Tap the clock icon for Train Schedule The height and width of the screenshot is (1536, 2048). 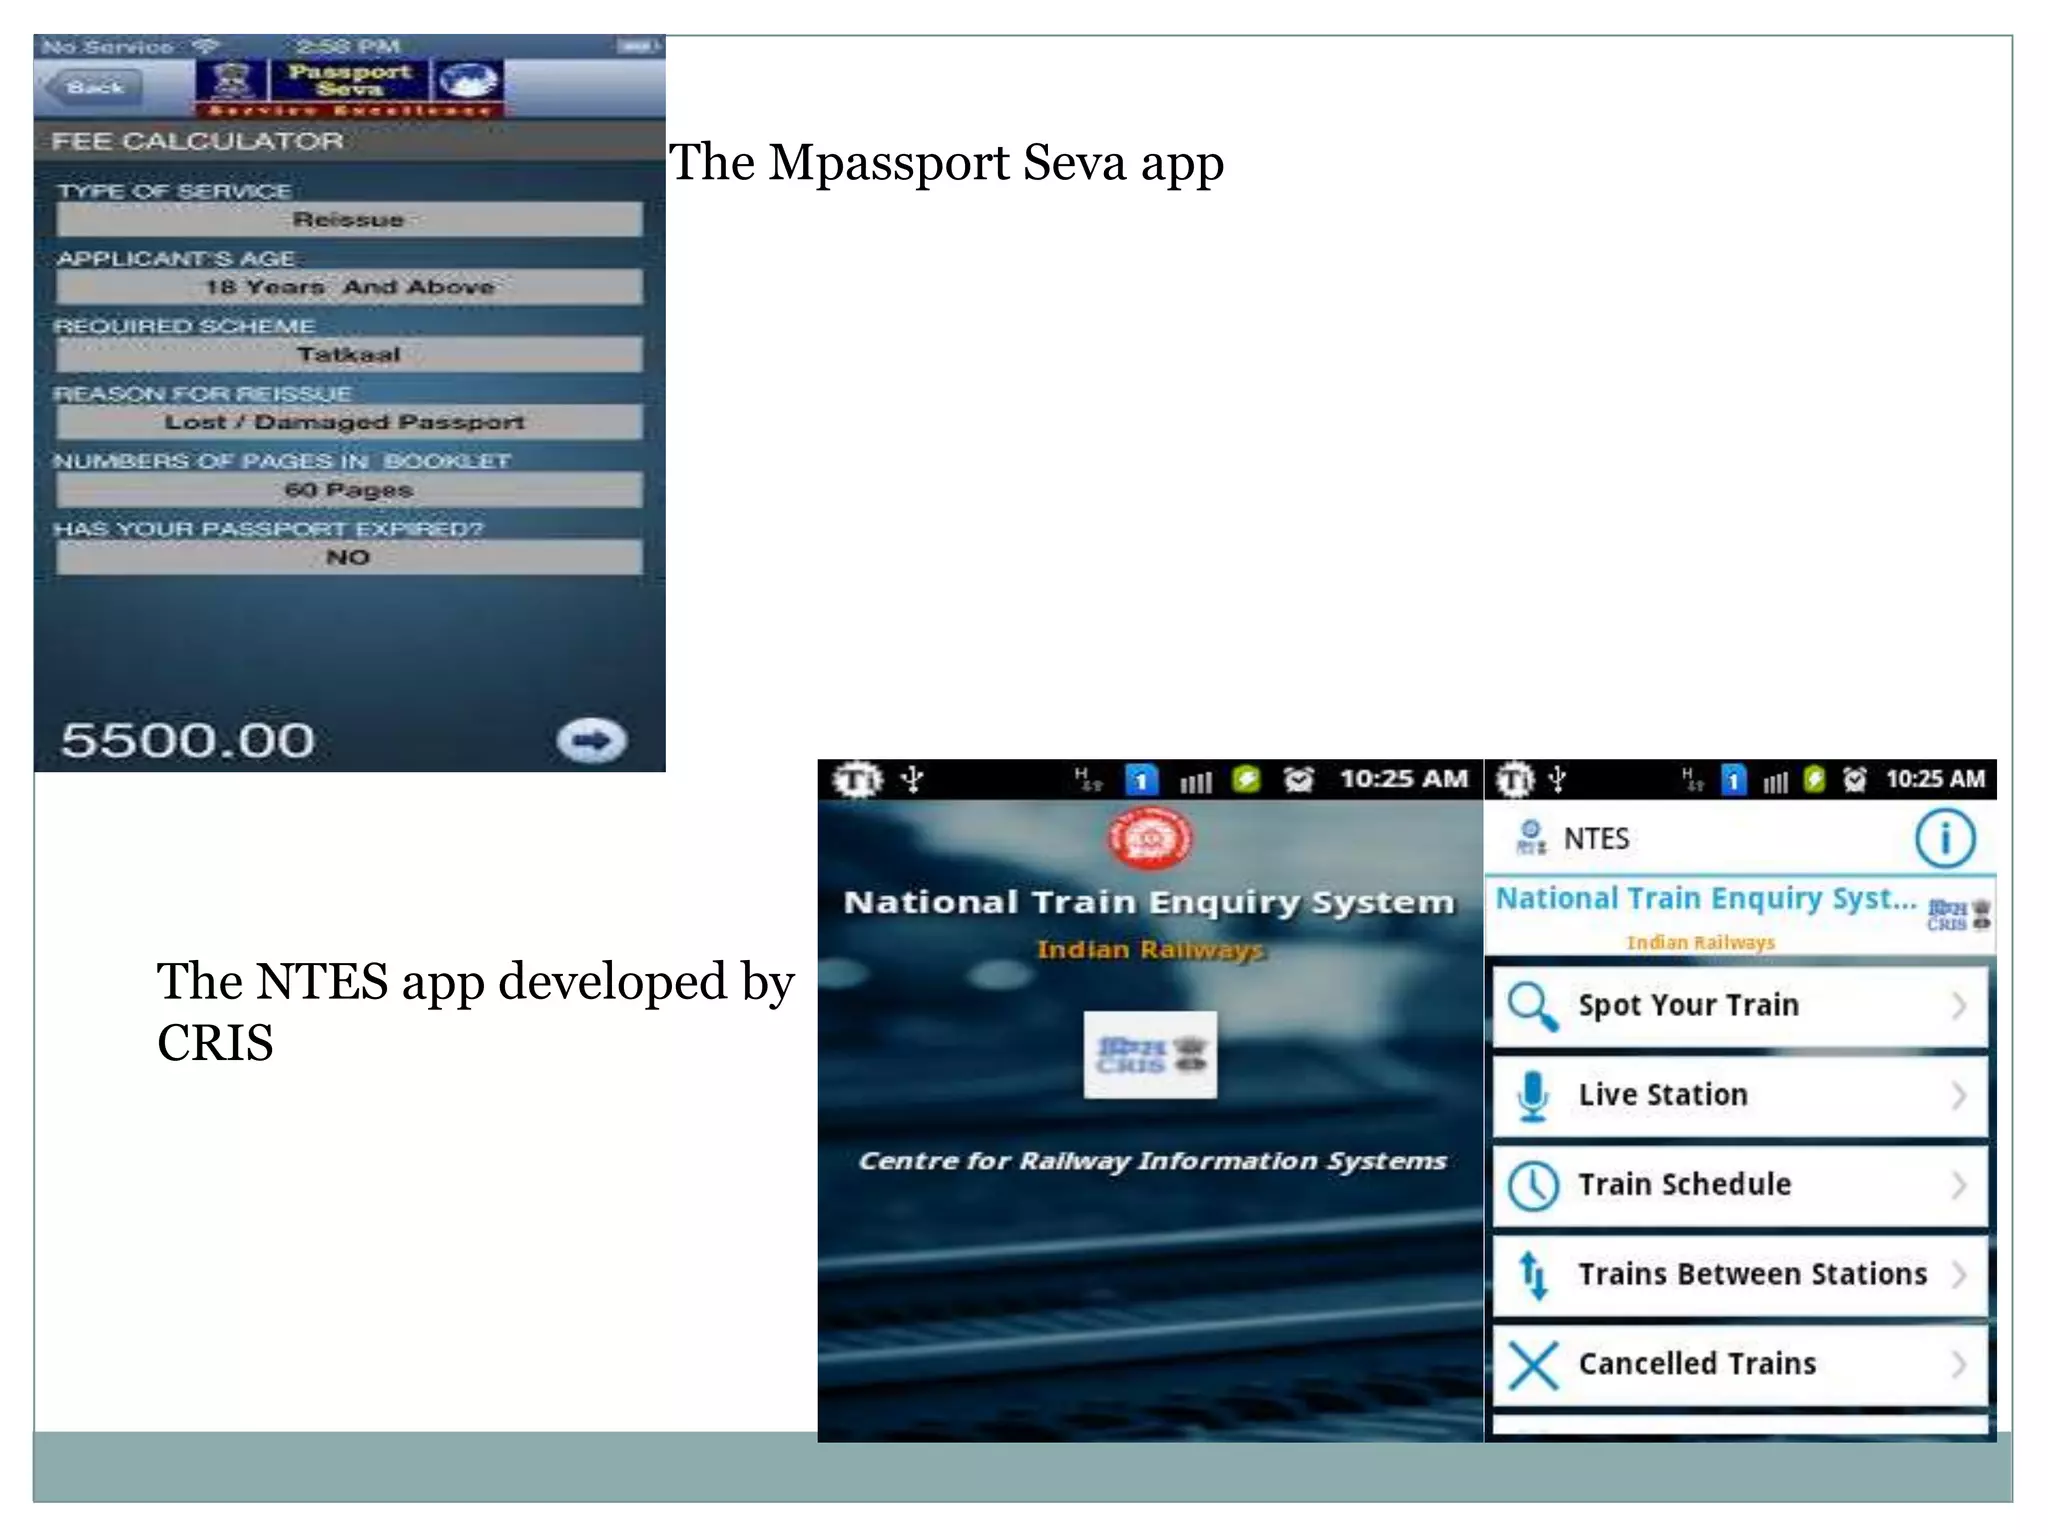coord(1532,1186)
